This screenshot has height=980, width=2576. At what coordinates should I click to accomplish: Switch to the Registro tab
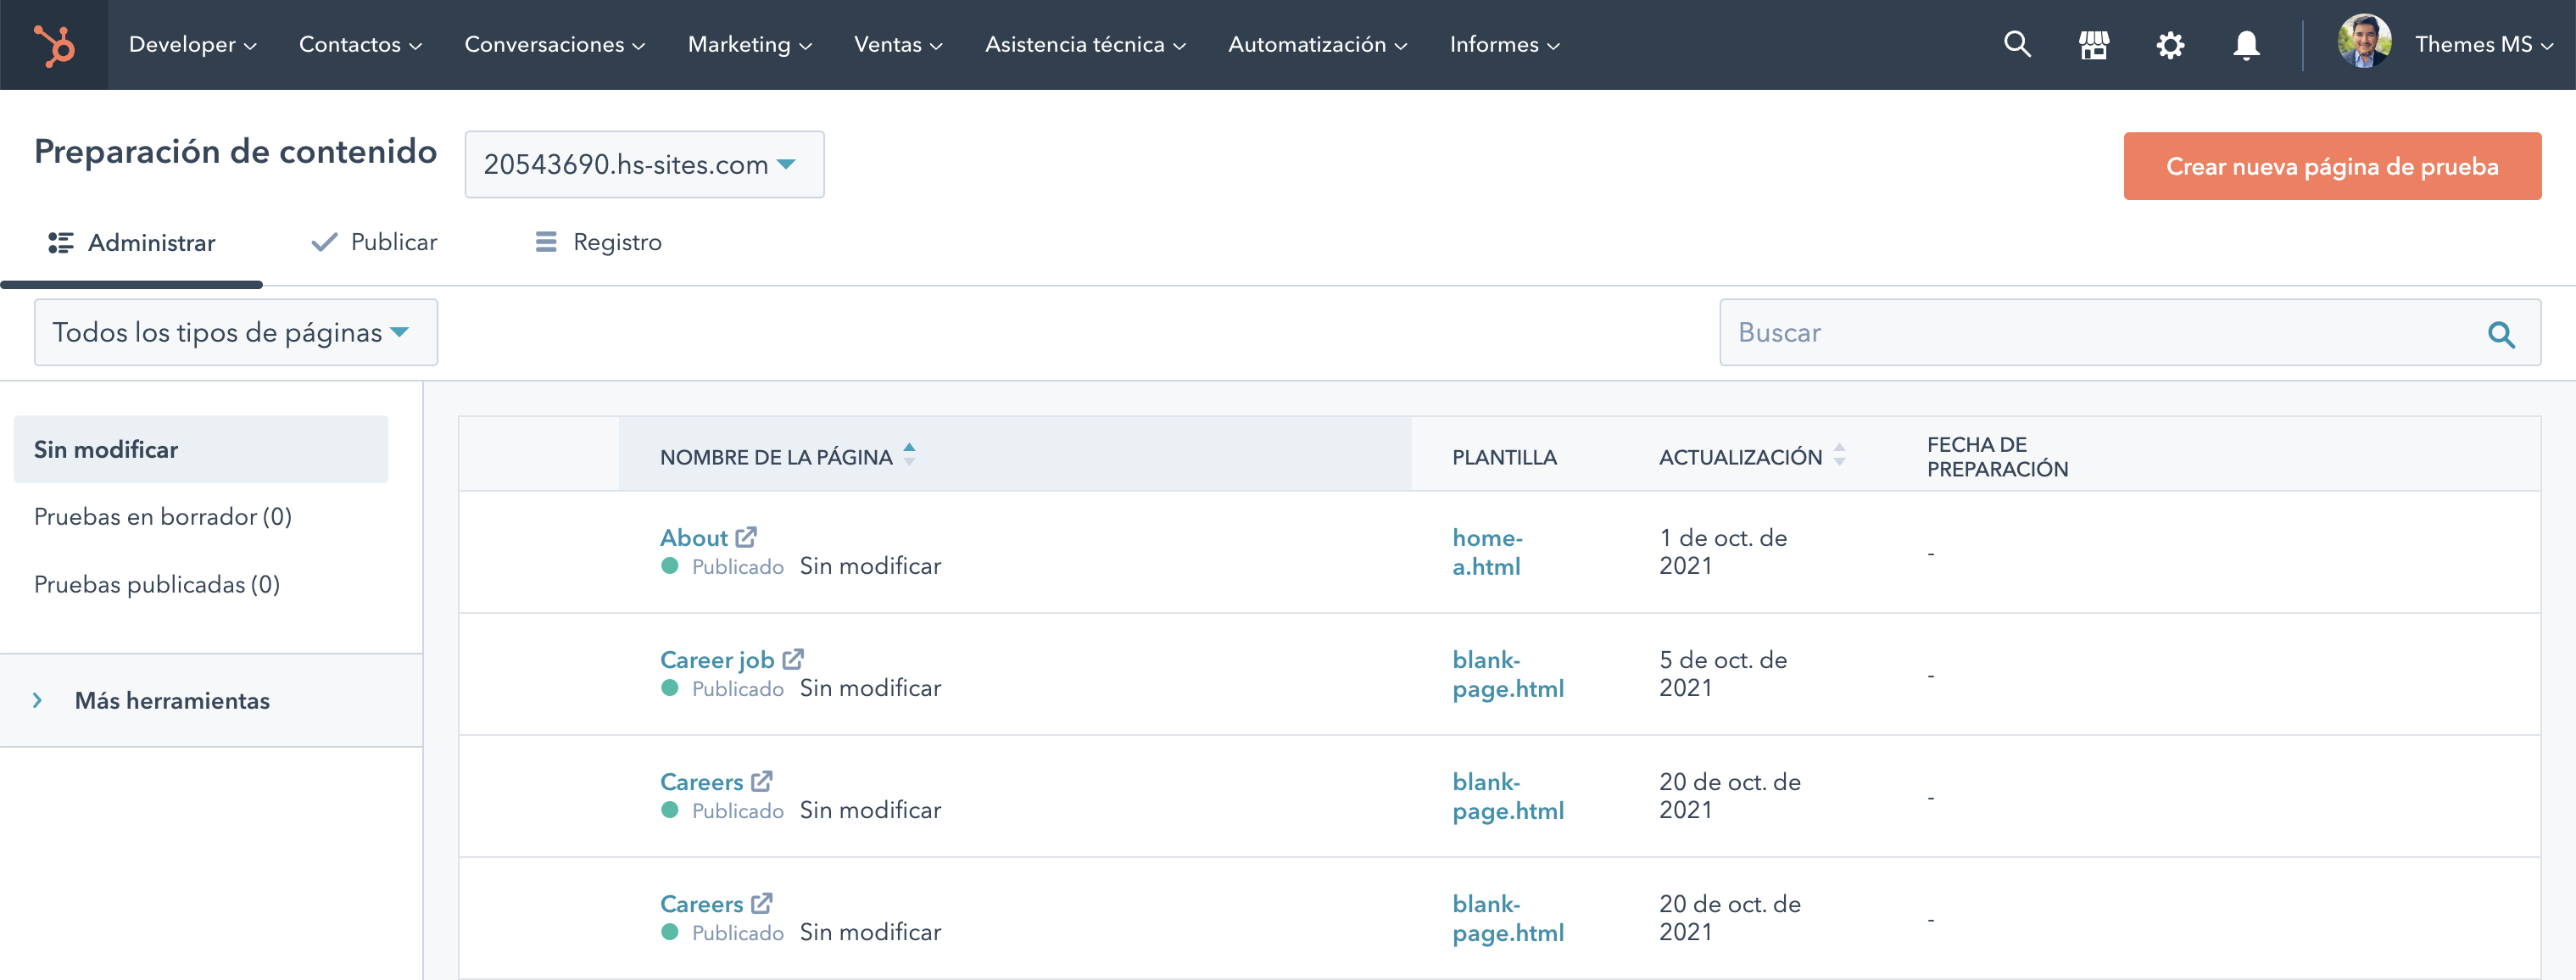click(x=599, y=242)
